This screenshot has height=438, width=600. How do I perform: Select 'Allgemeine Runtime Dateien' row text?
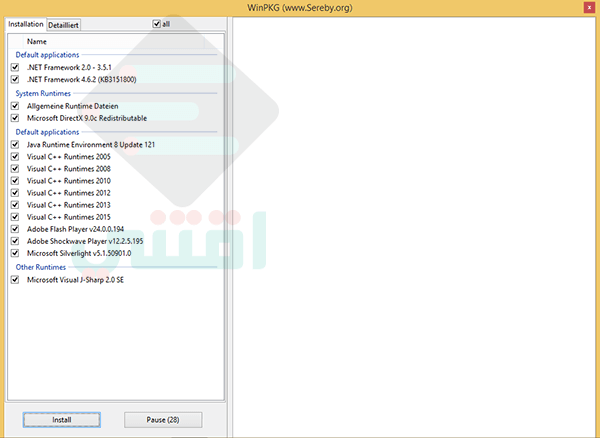coord(72,106)
